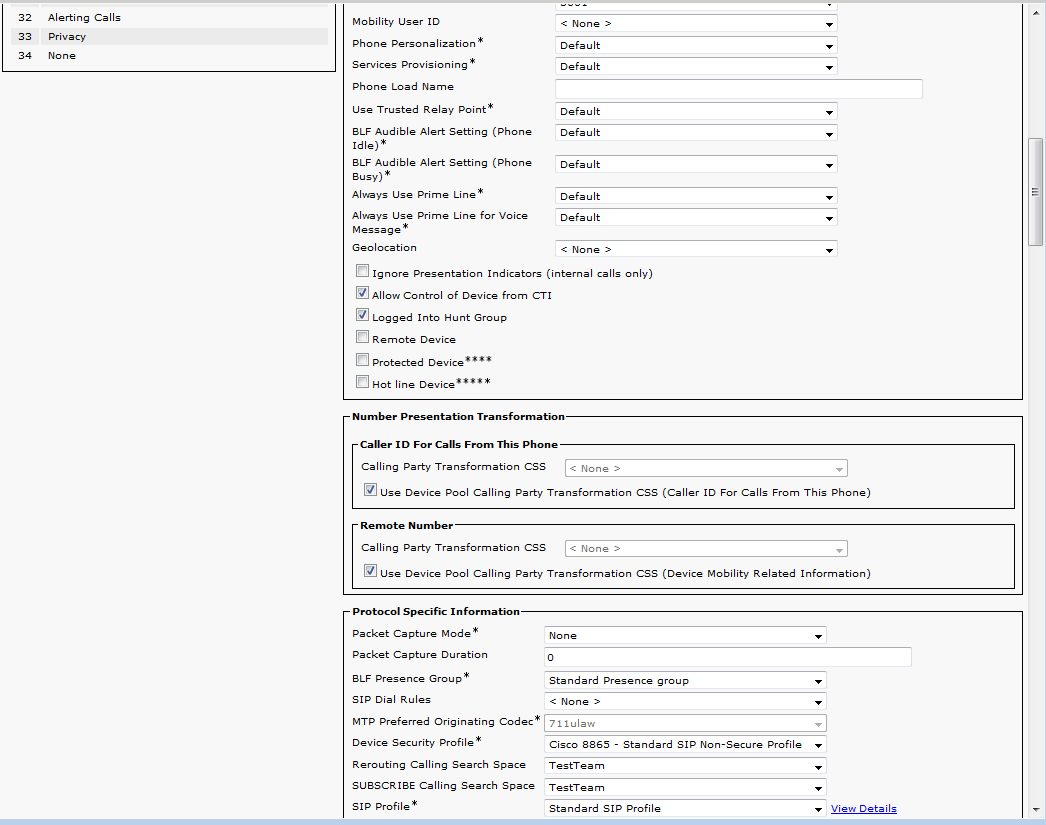Enable Ignore Presentation Indicators checkbox
1046x825 pixels.
362,272
